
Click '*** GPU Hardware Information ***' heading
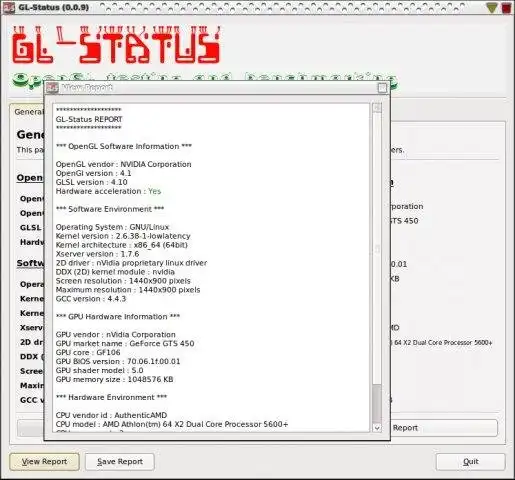point(118,317)
